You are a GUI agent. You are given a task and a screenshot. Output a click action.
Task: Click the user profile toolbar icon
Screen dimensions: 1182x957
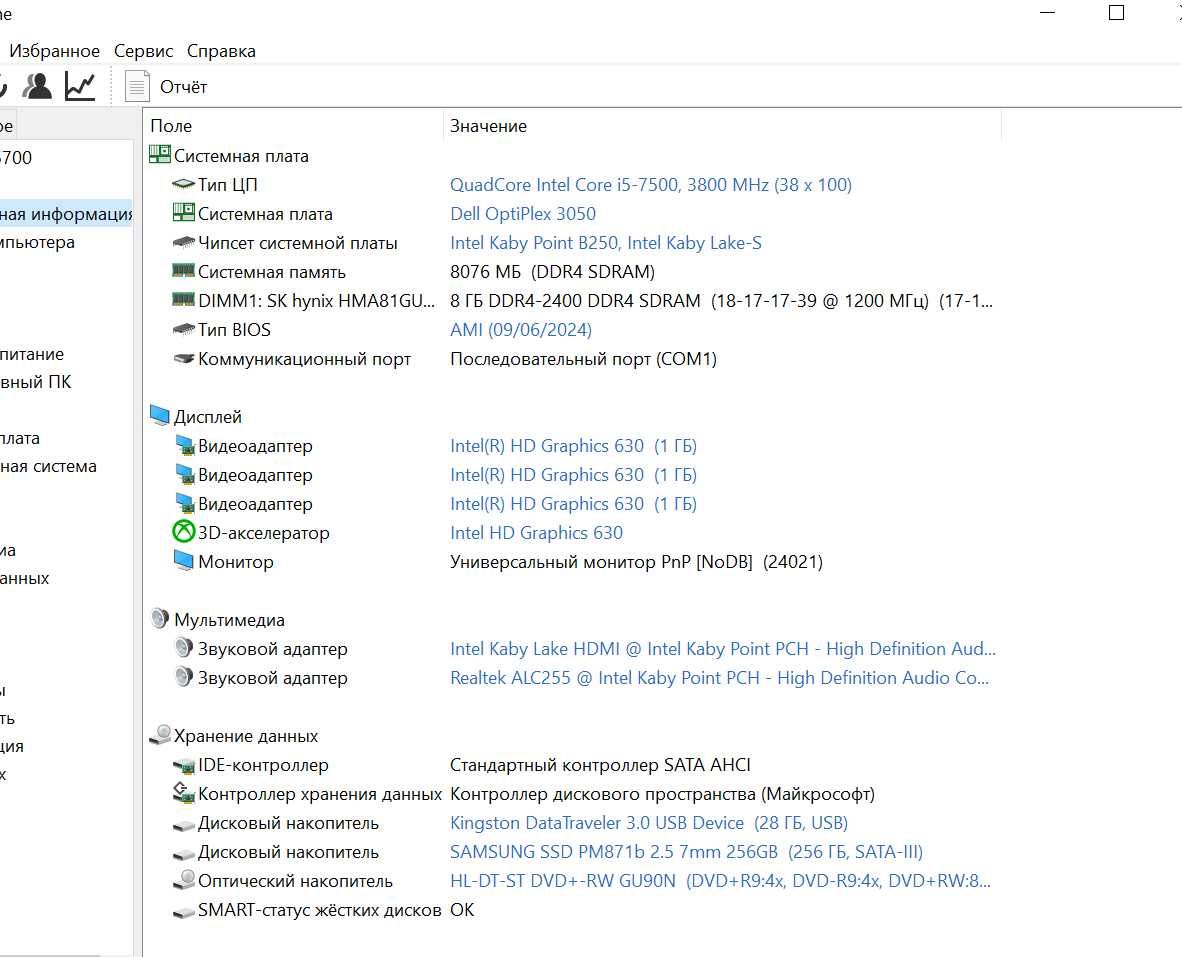[37, 87]
